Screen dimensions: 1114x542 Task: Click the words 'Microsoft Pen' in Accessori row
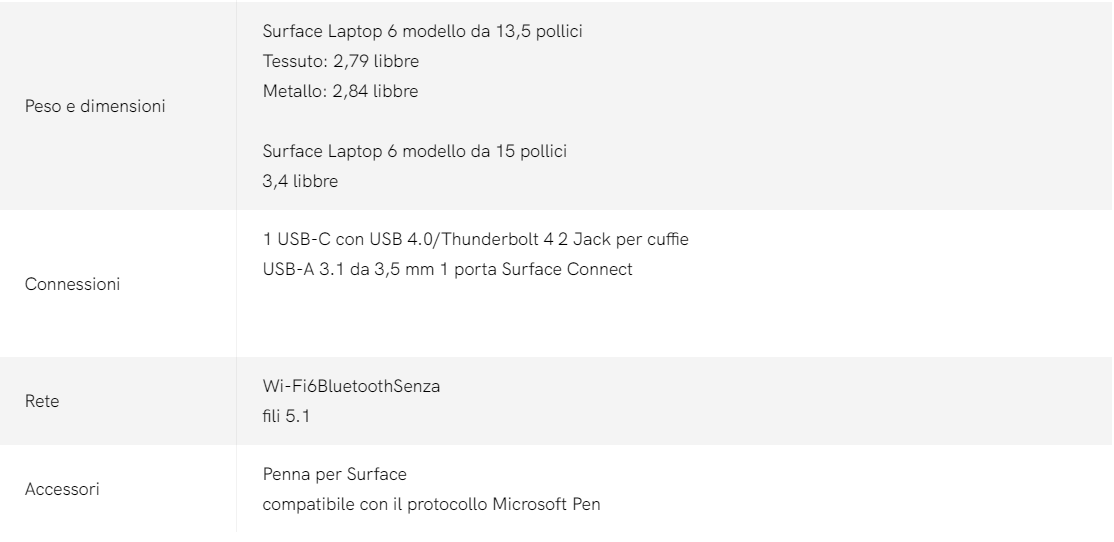546,504
